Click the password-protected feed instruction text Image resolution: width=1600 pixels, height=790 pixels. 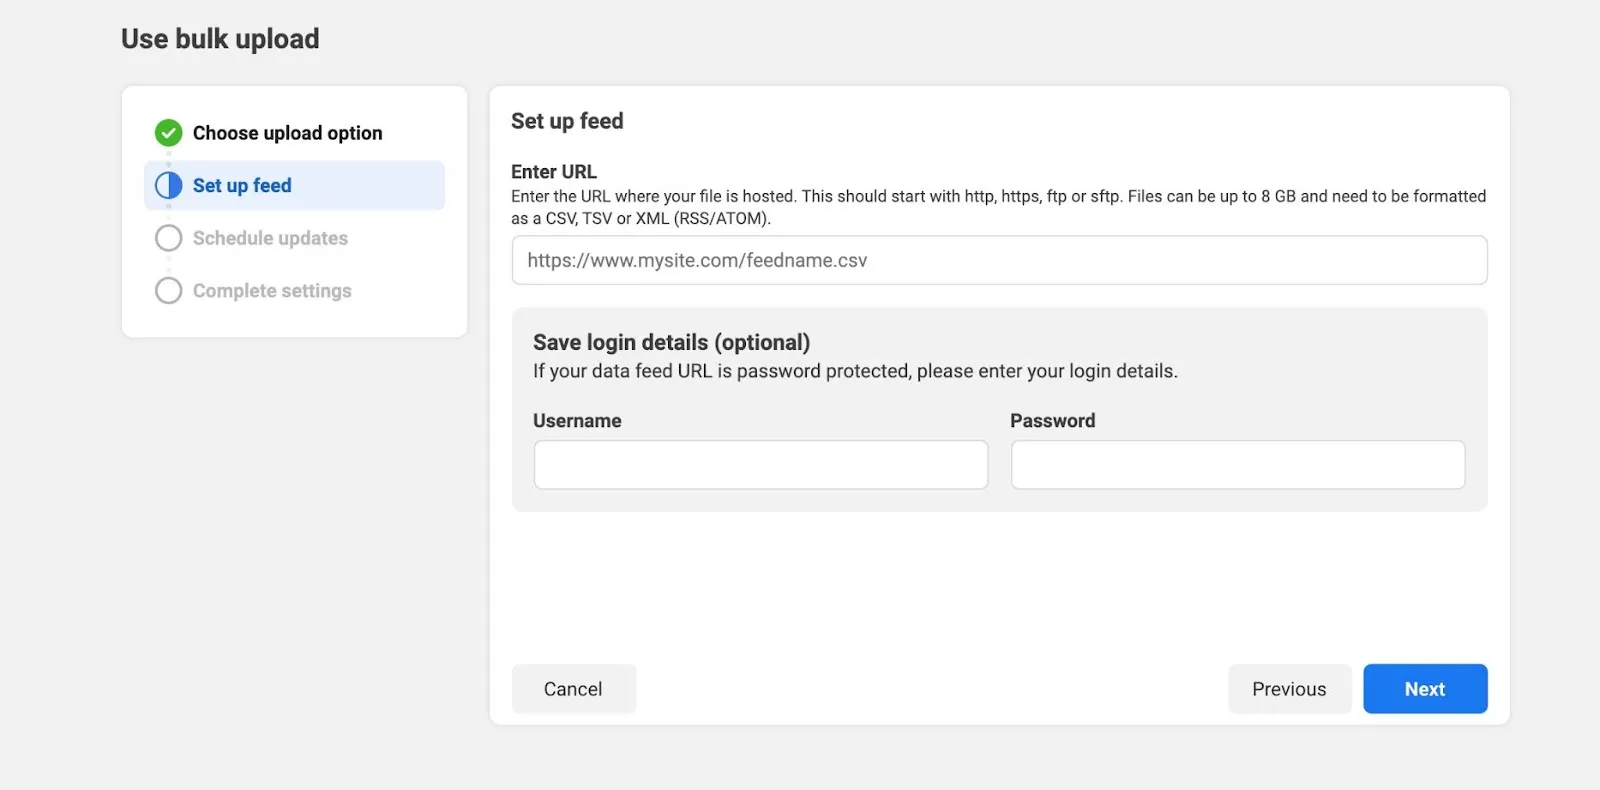click(855, 371)
